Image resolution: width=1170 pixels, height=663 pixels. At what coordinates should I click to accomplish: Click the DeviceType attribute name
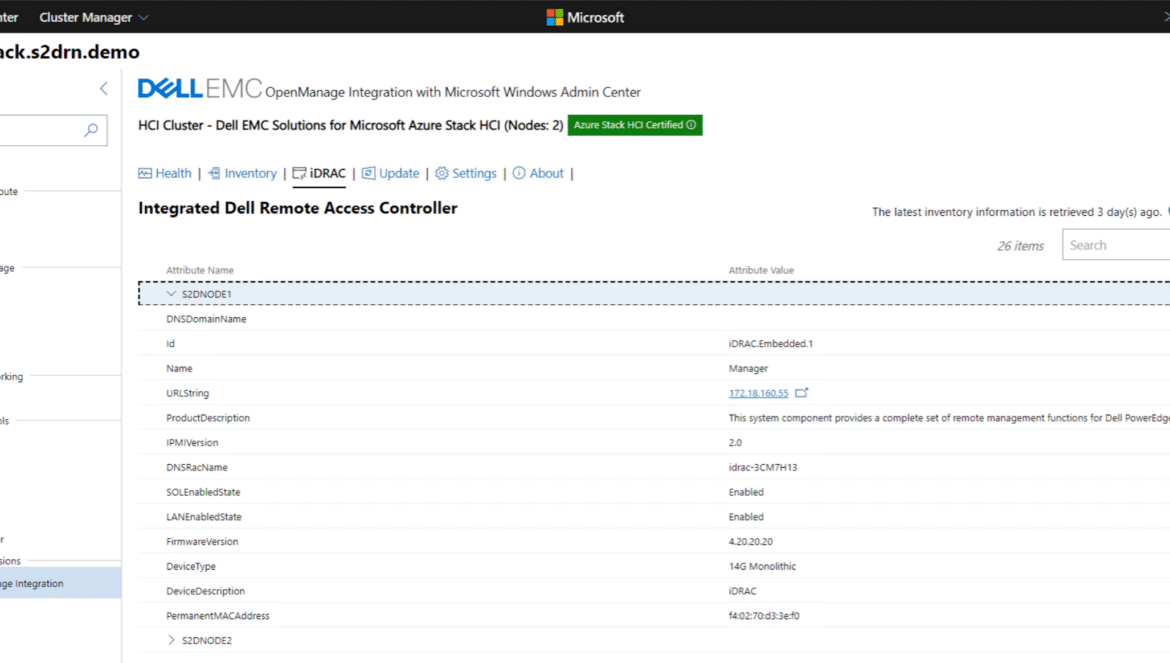191,566
